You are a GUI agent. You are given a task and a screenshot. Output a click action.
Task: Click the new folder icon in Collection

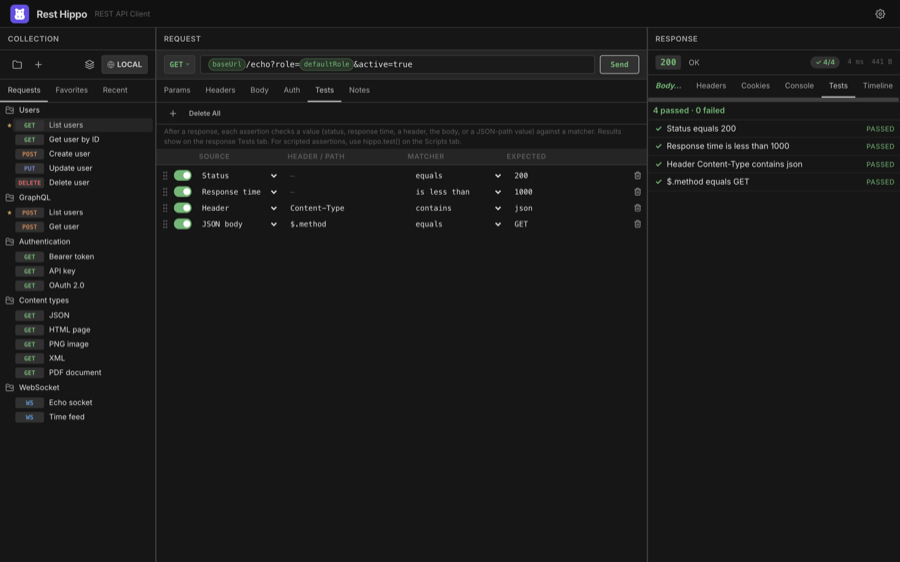pyautogui.click(x=17, y=65)
